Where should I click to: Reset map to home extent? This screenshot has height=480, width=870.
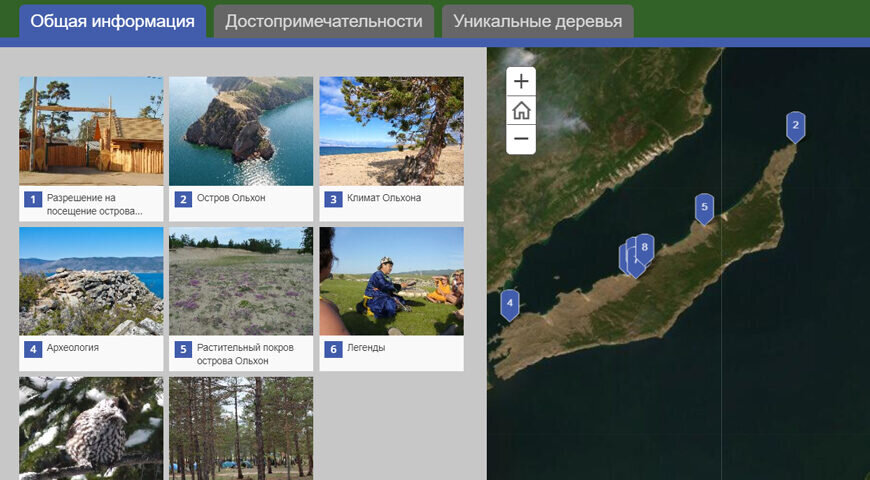click(x=520, y=110)
